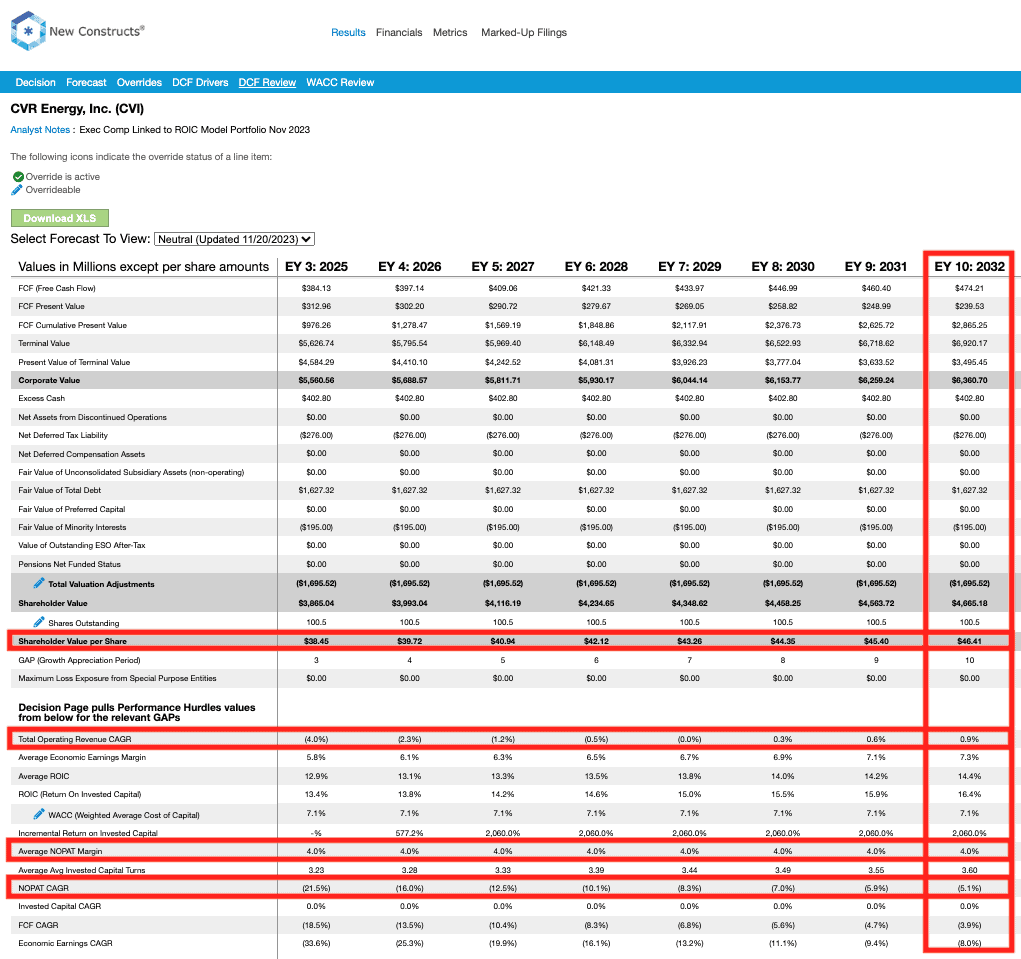The image size is (1021, 959).
Task: Click pencil icon beside Total Valuation Adjustments
Action: 39,583
